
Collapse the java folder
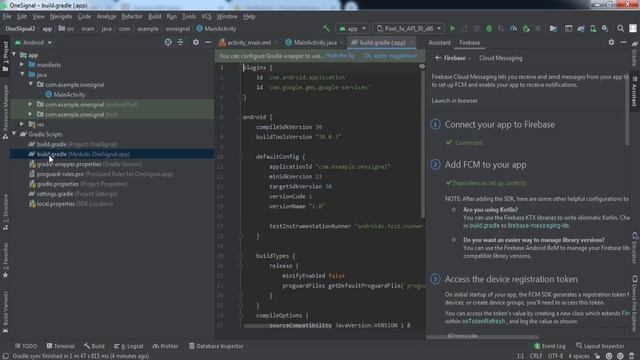(22, 74)
